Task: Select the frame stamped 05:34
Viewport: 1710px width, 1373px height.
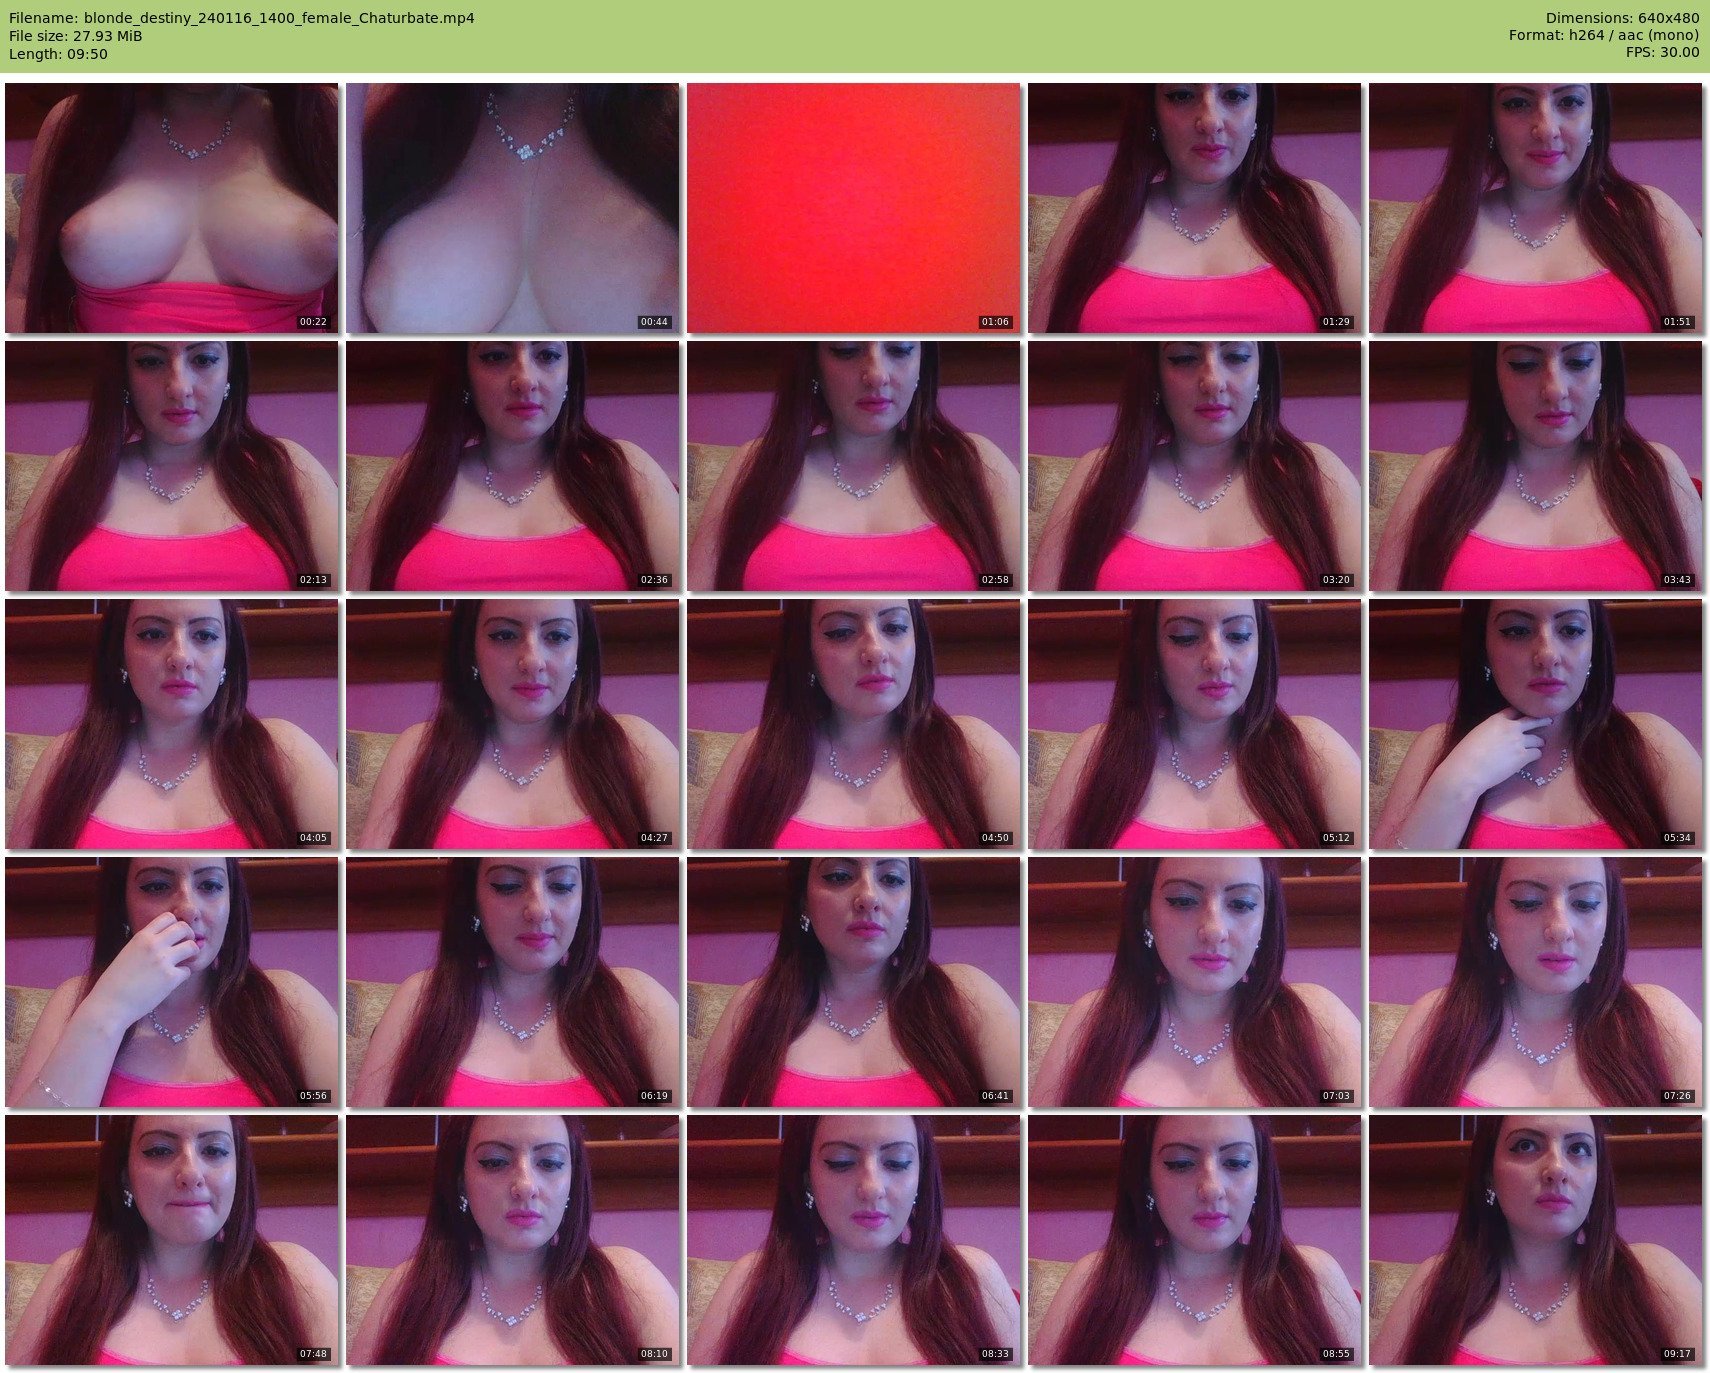Action: coord(1535,724)
